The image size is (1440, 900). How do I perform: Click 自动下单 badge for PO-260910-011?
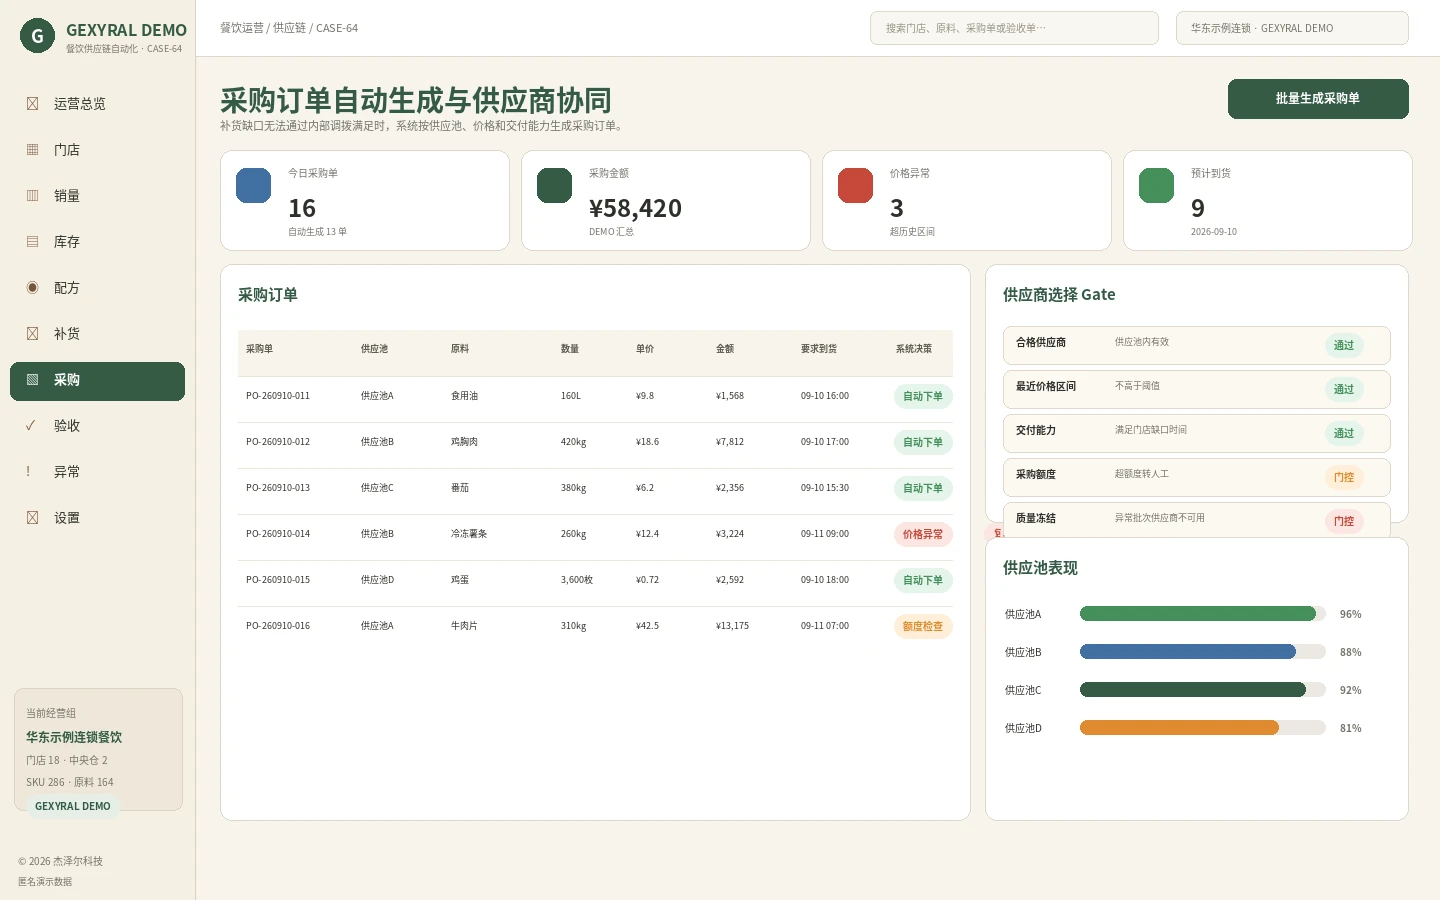[x=923, y=397]
